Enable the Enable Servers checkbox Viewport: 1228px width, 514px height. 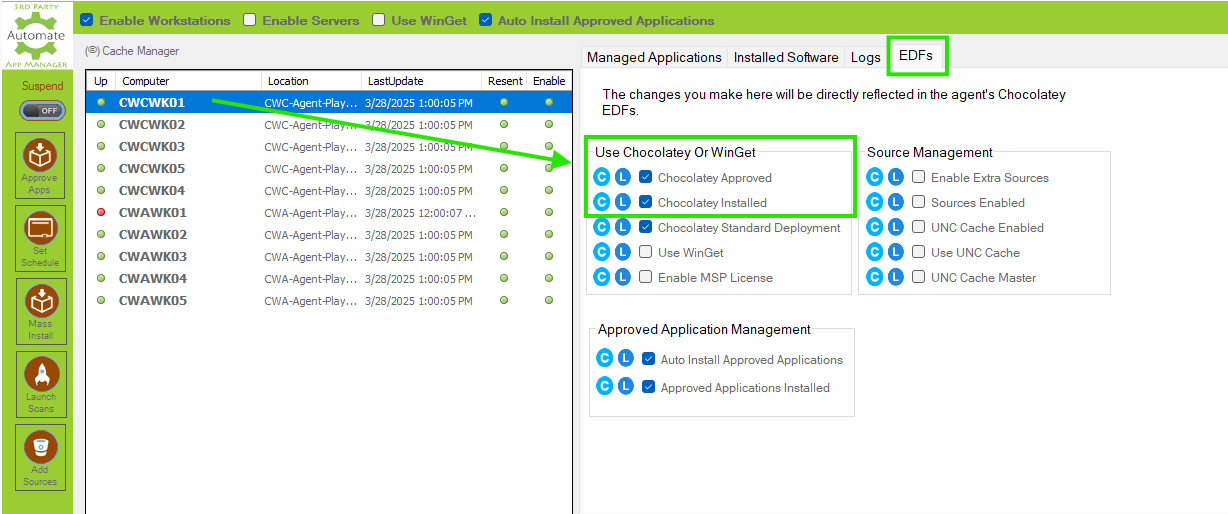click(250, 20)
